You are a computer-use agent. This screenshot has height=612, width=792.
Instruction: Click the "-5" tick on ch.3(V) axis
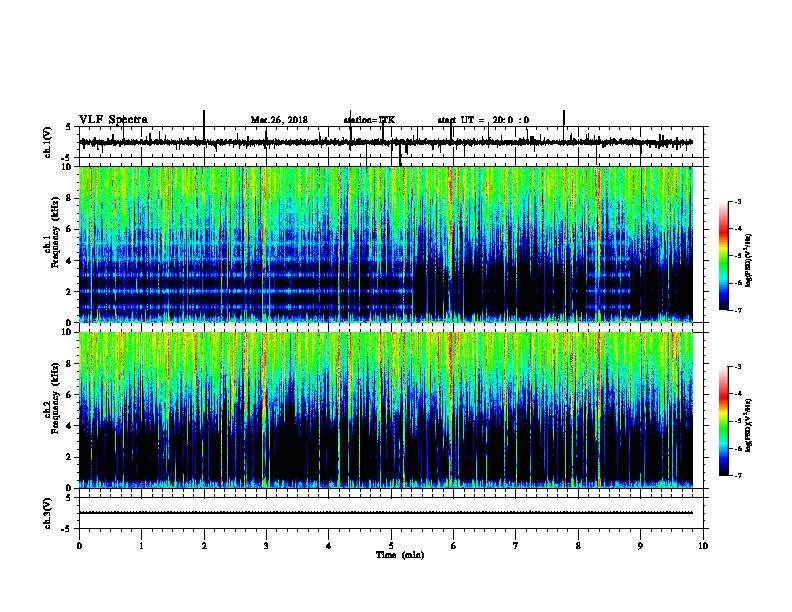tap(67, 529)
